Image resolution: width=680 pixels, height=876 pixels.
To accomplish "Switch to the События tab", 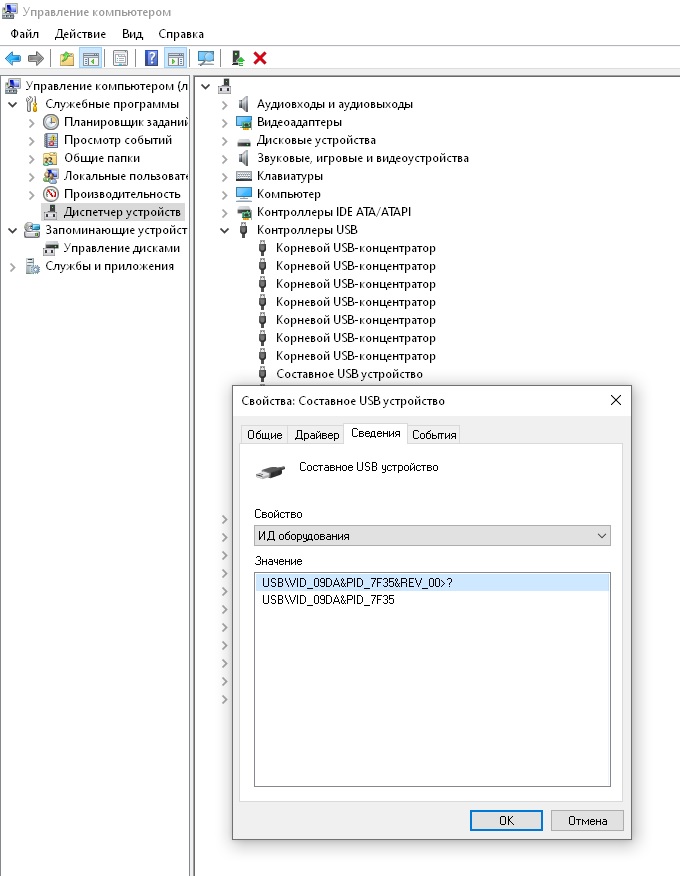I will [434, 435].
